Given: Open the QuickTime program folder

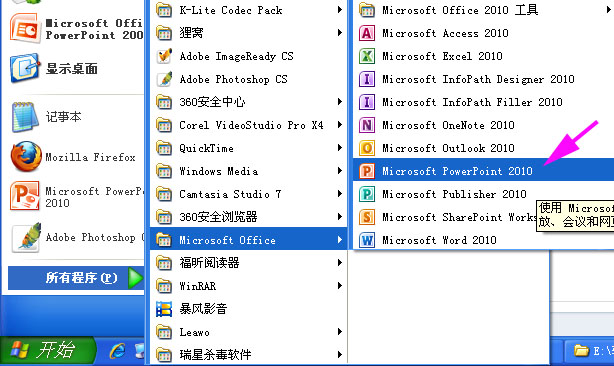Looking at the screenshot, I should click(x=249, y=148).
